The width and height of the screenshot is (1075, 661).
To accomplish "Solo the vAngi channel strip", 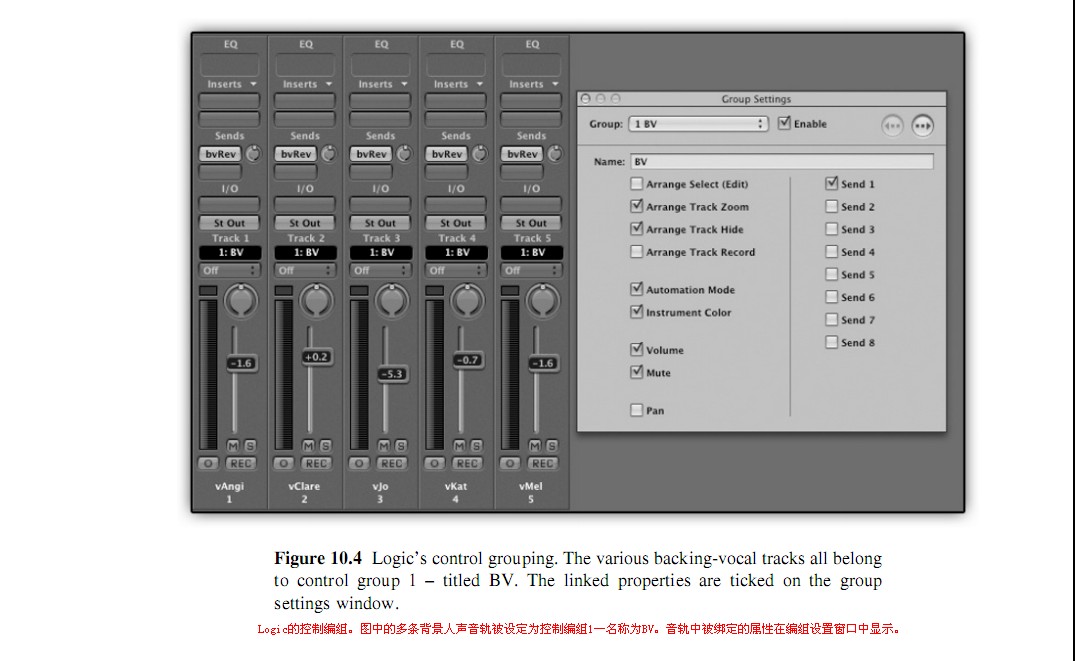I will (250, 446).
